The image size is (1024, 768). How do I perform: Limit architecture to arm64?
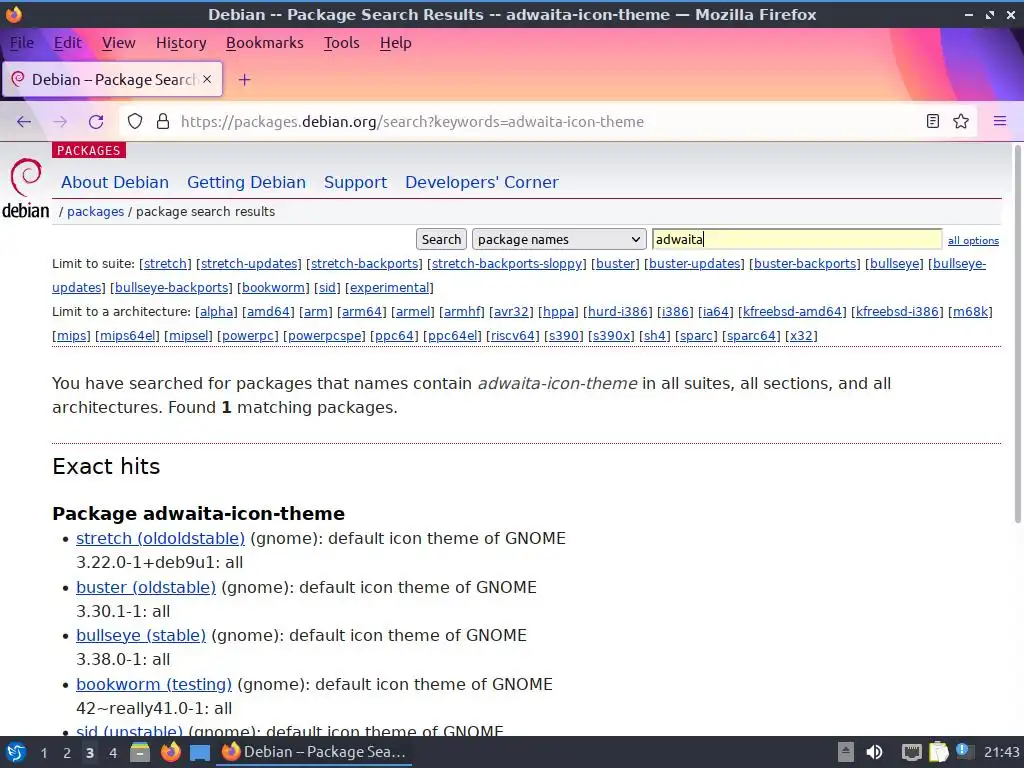(362, 312)
